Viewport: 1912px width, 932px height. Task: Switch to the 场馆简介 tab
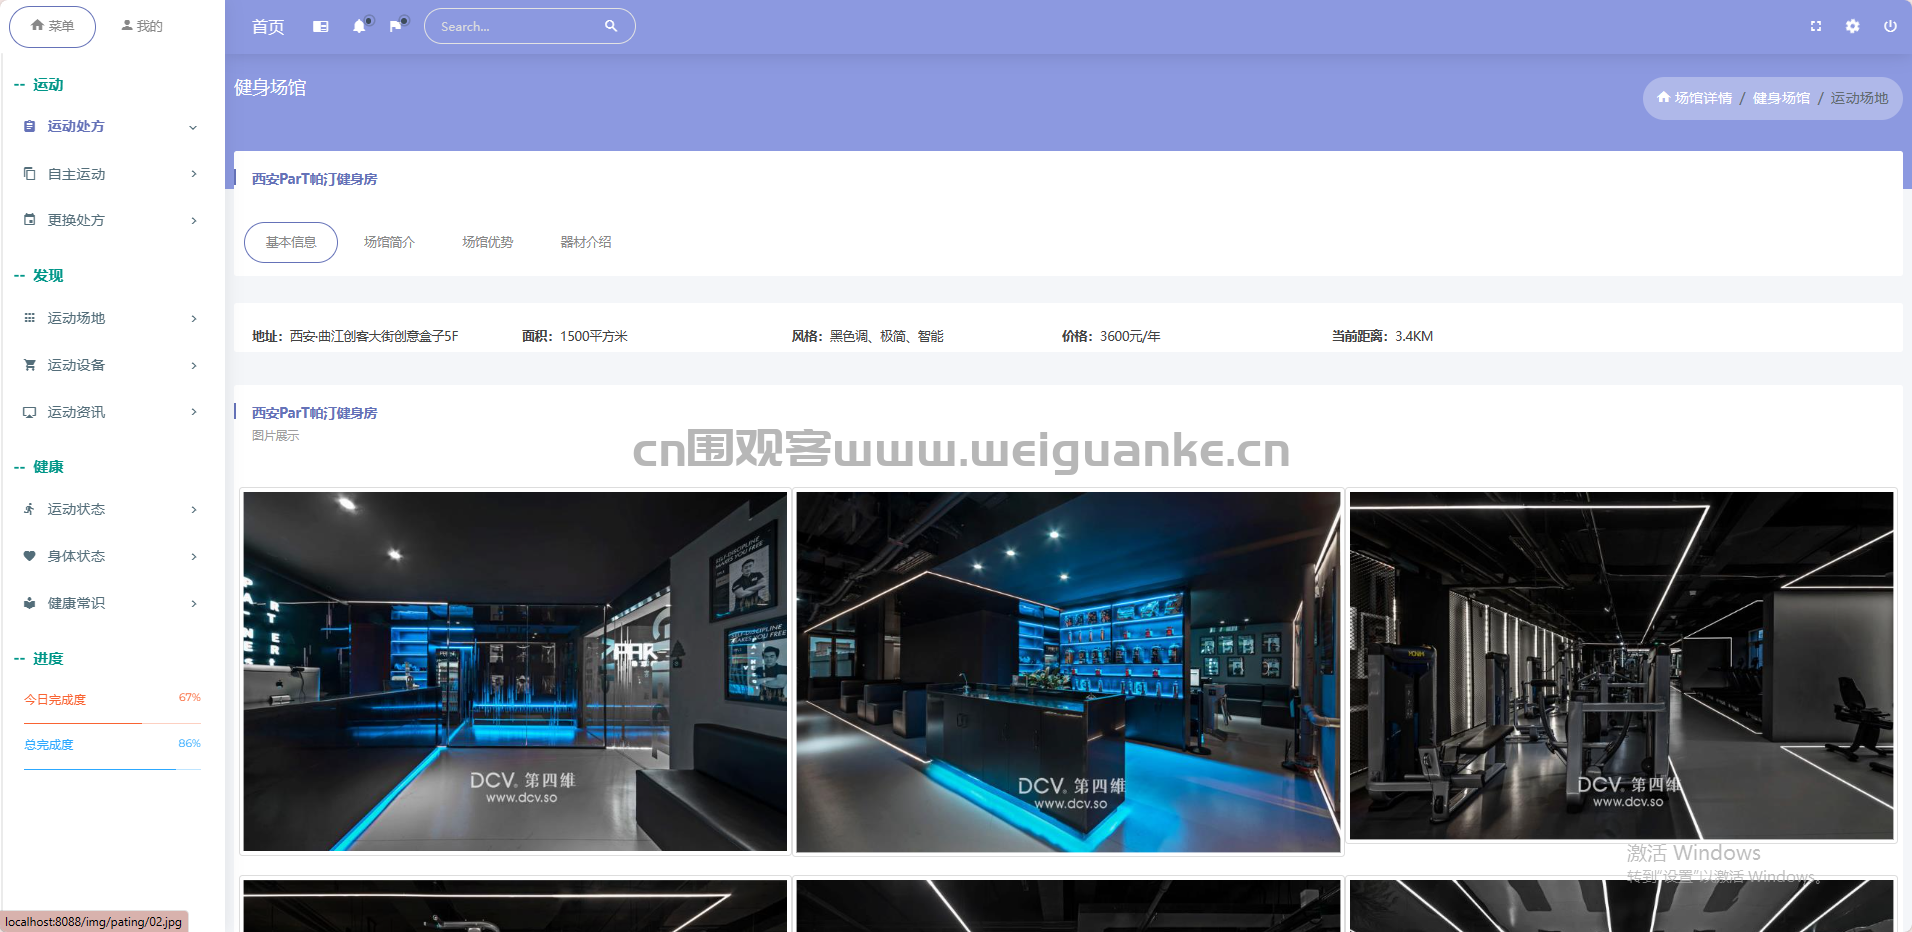389,242
